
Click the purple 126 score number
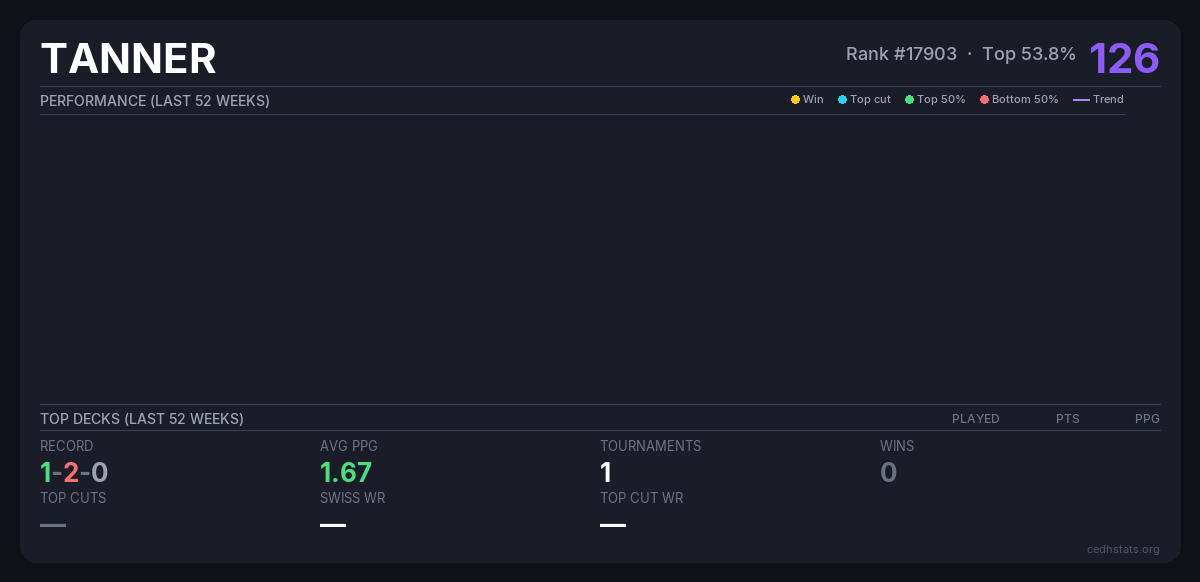click(x=1124, y=59)
